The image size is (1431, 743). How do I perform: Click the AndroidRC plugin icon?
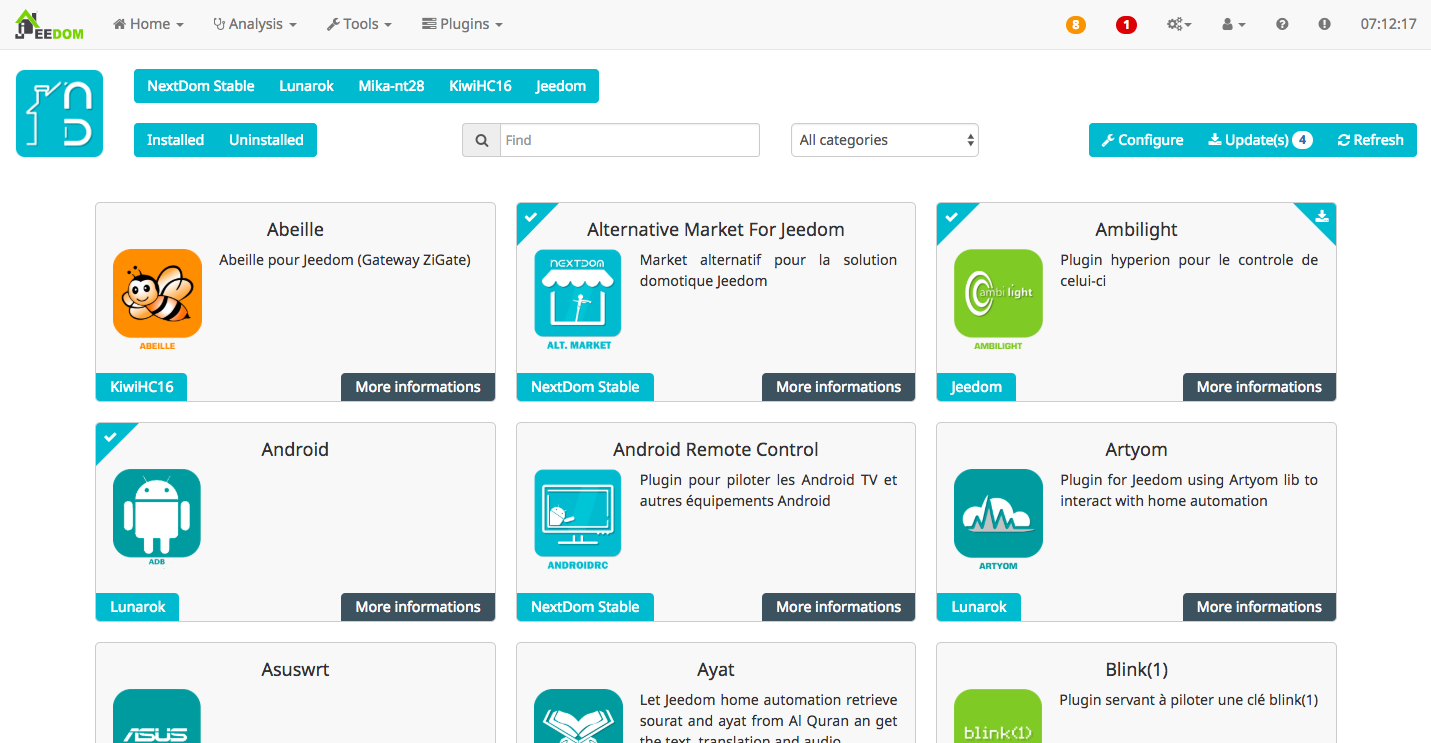[x=578, y=513]
